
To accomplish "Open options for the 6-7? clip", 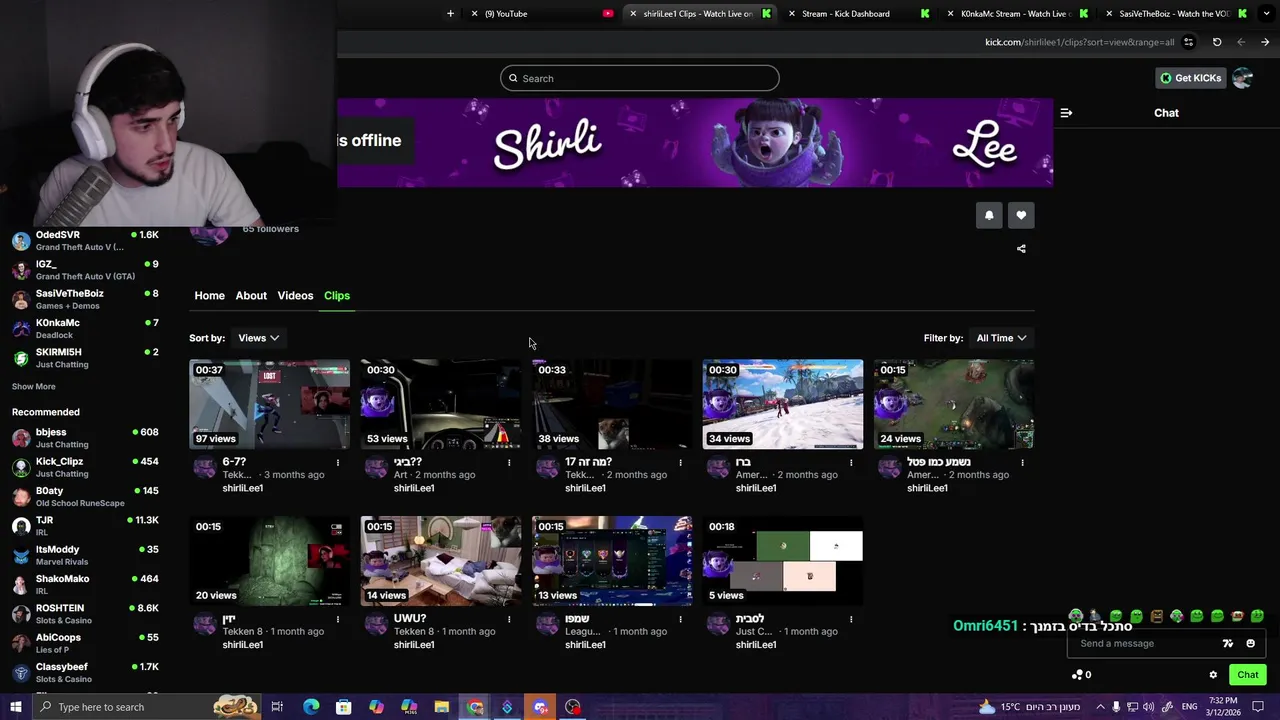I will [338, 462].
